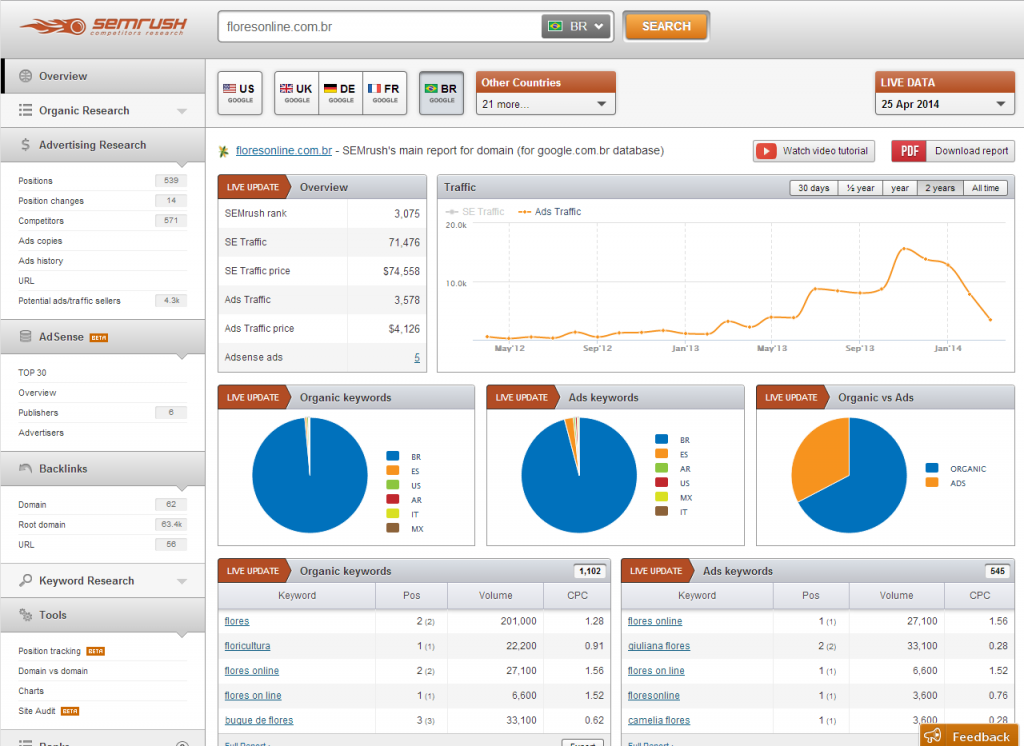Screen dimensions: 1024x746
Task: Select the UK Google flag database
Action: (x=297, y=93)
